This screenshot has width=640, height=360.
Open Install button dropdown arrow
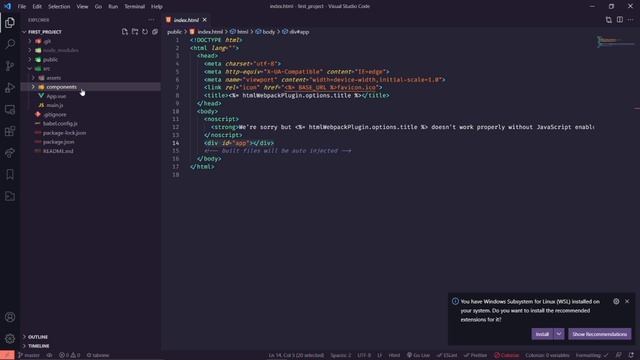pyautogui.click(x=559, y=334)
